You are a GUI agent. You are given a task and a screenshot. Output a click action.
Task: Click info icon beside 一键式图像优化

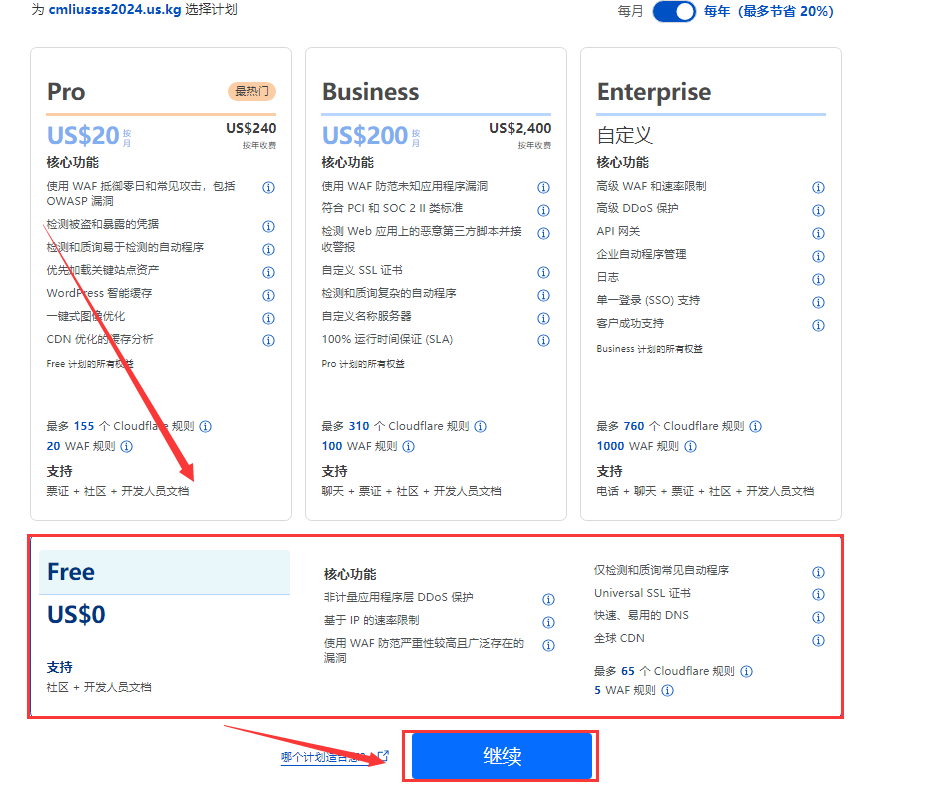pos(268,319)
